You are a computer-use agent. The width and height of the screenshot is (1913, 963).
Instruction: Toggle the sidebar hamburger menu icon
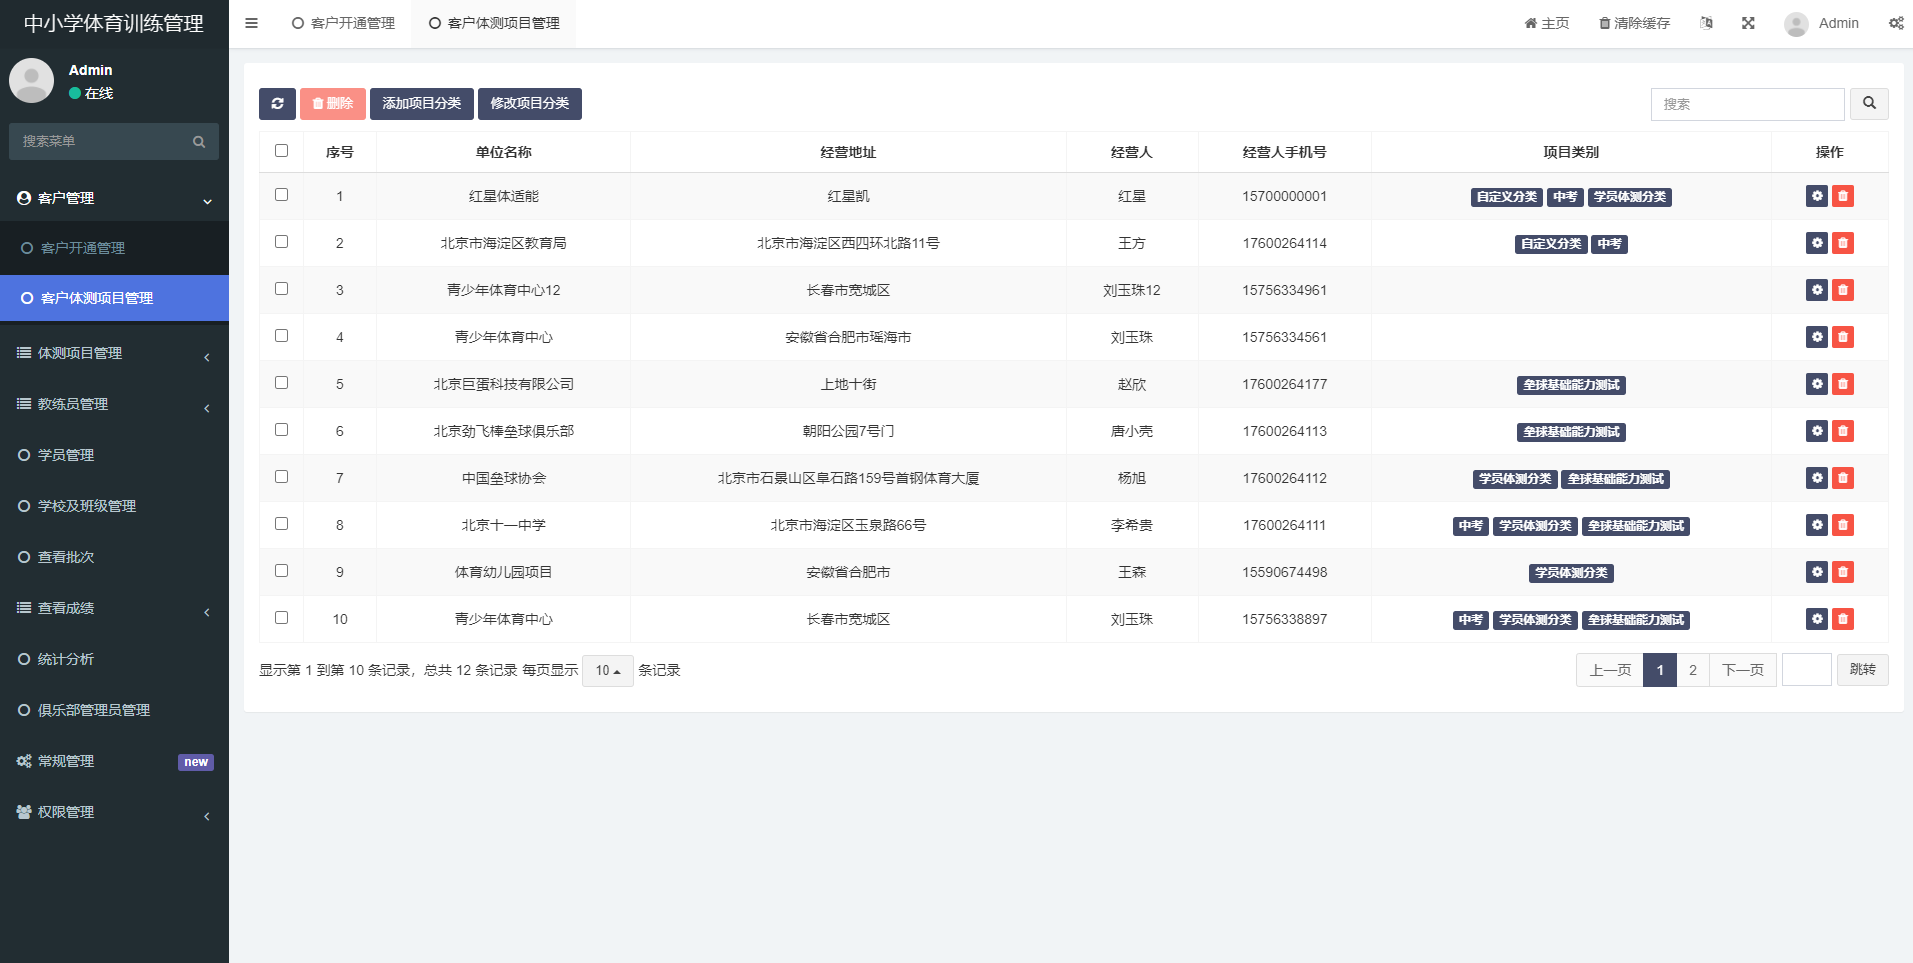pyautogui.click(x=252, y=23)
